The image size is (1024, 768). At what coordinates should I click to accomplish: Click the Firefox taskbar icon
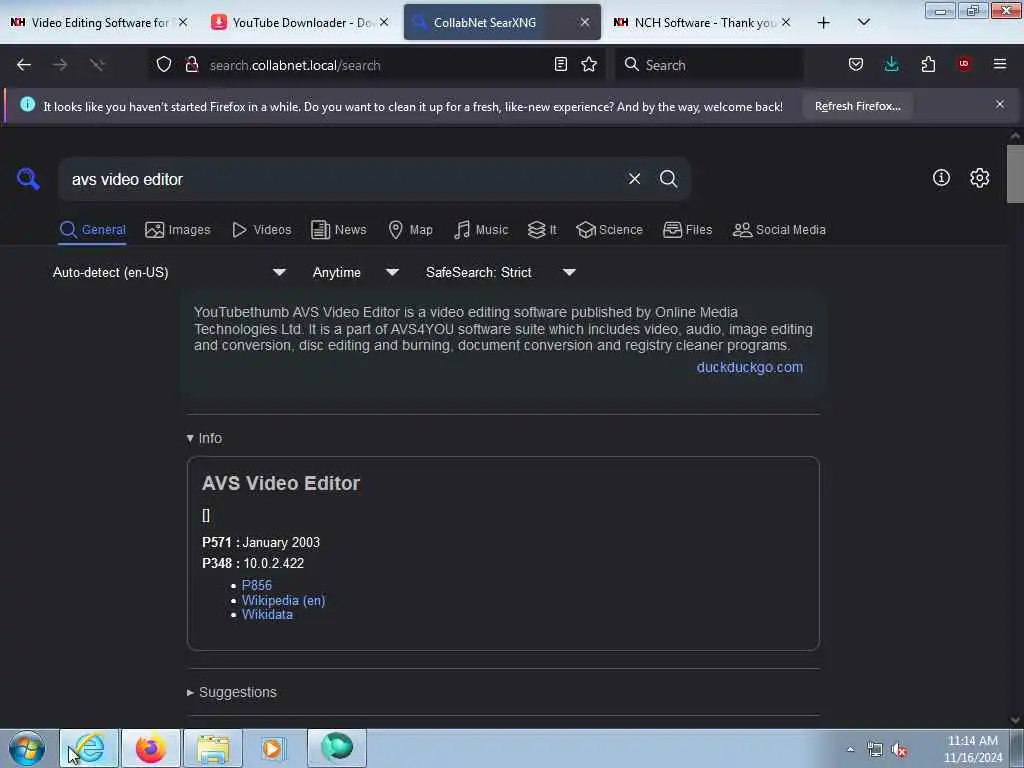(151, 748)
